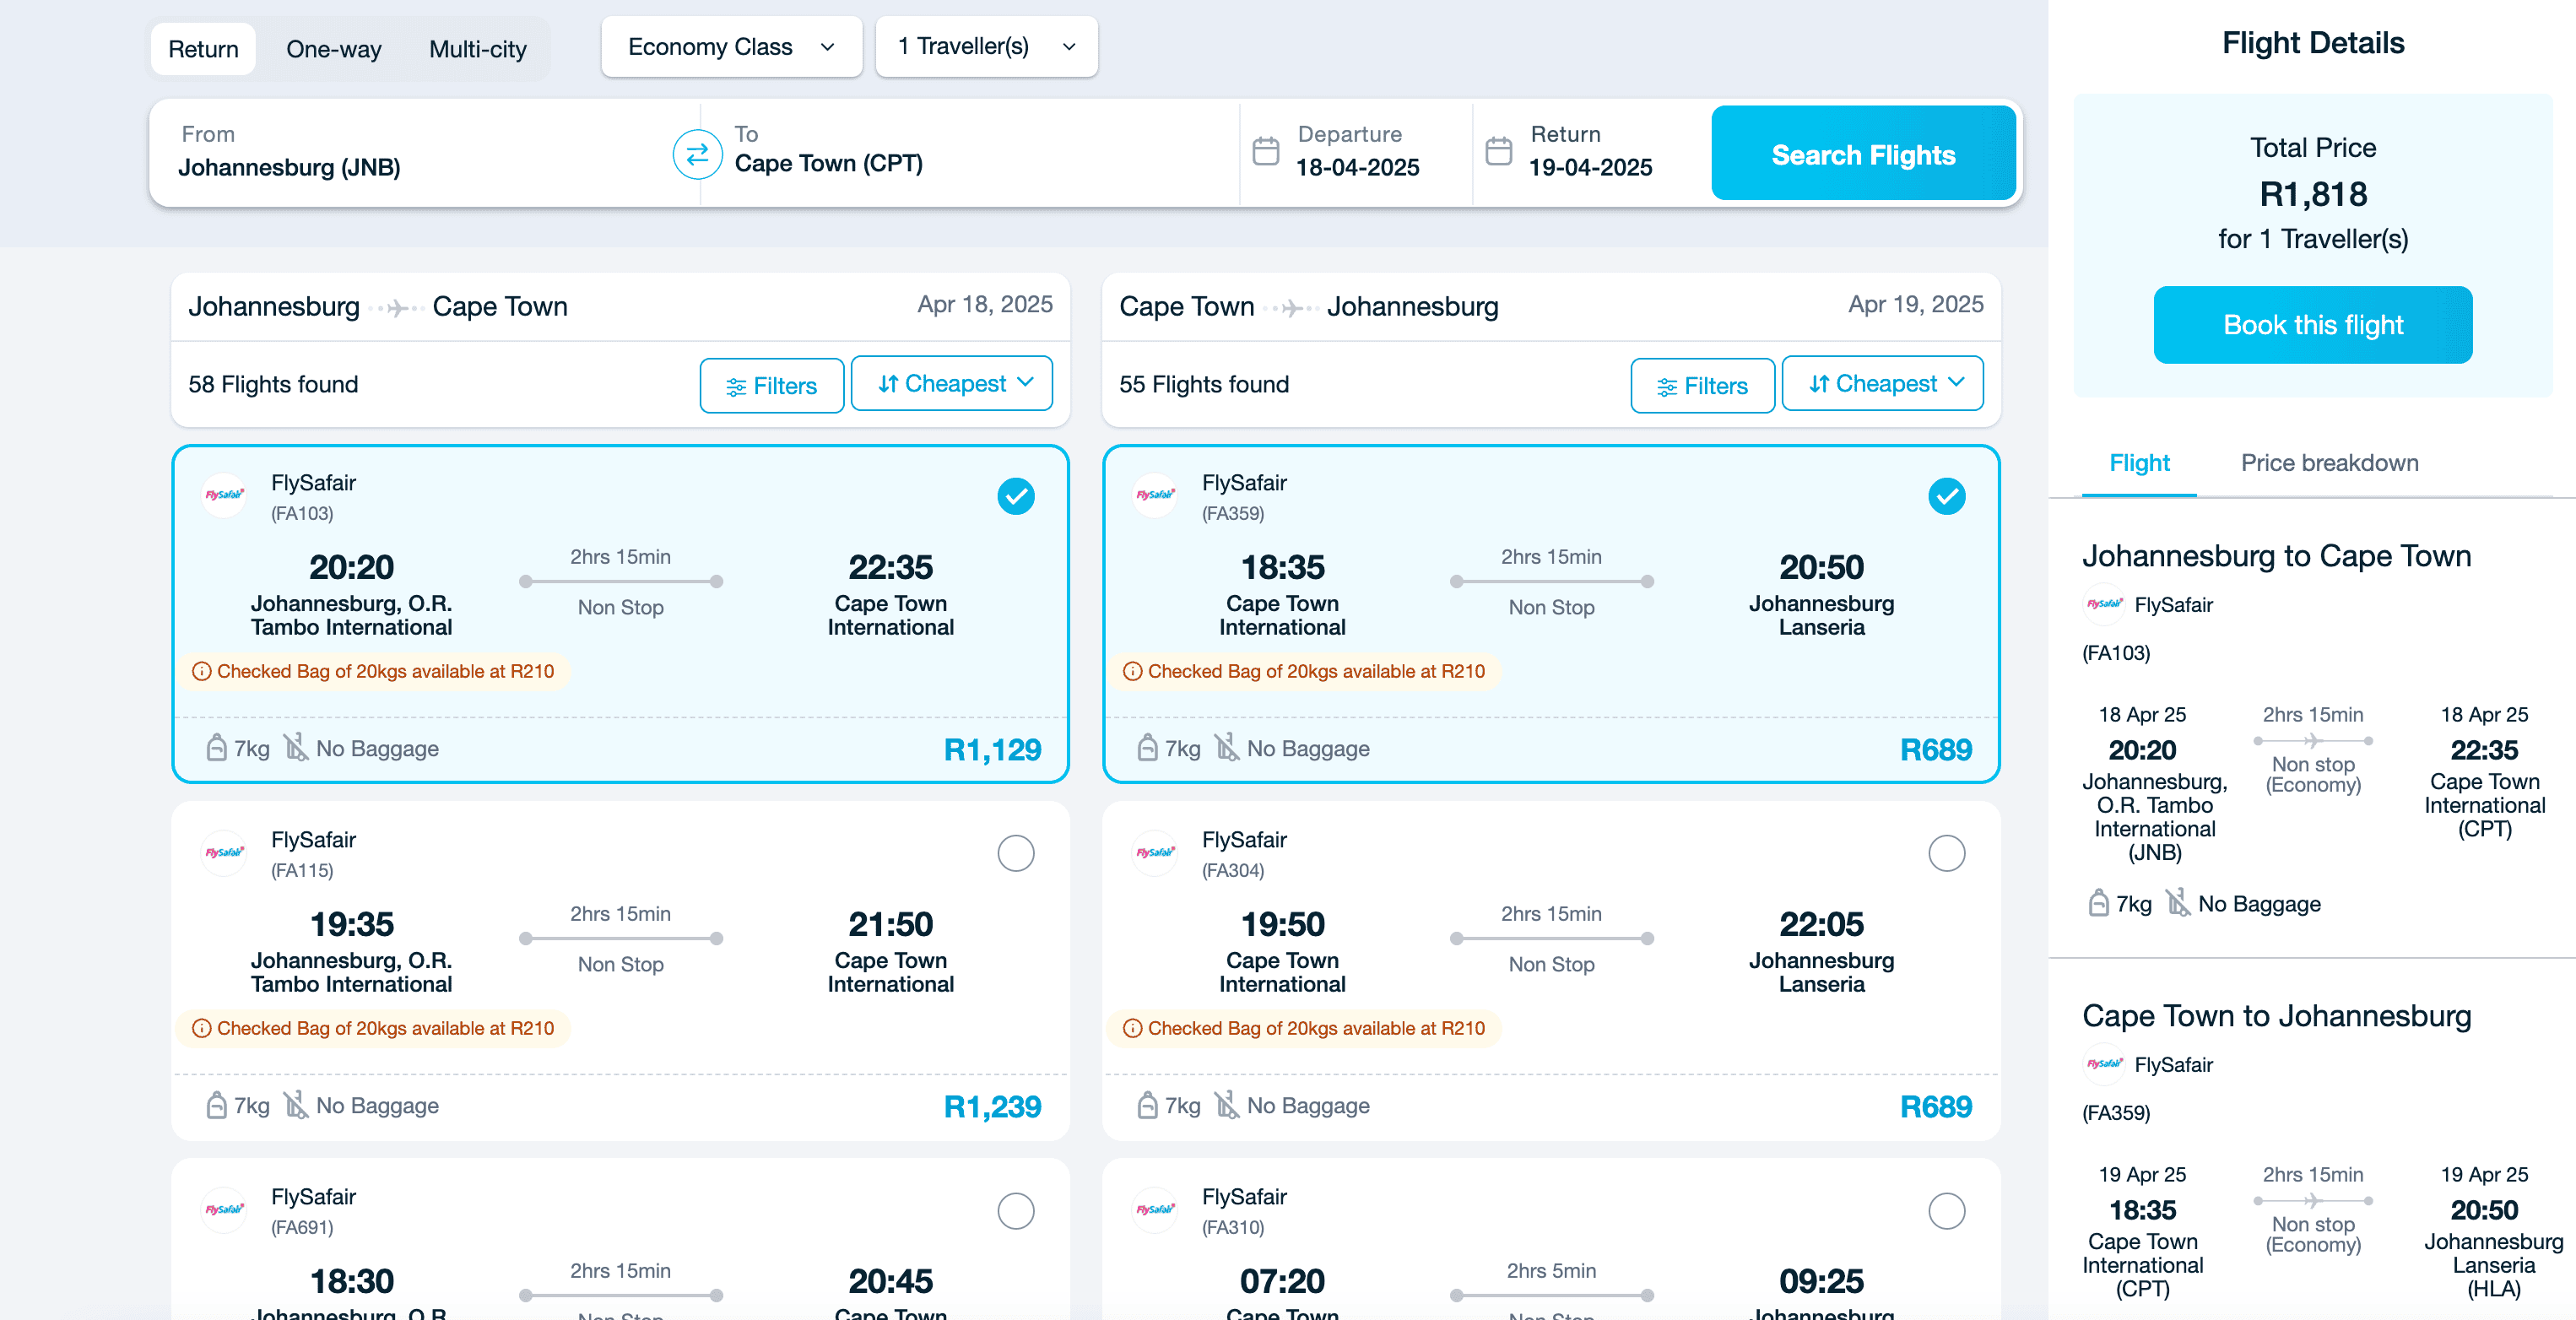Click departure time 19:35 on FA115 card
Image resolution: width=2576 pixels, height=1320 pixels.
click(x=351, y=923)
